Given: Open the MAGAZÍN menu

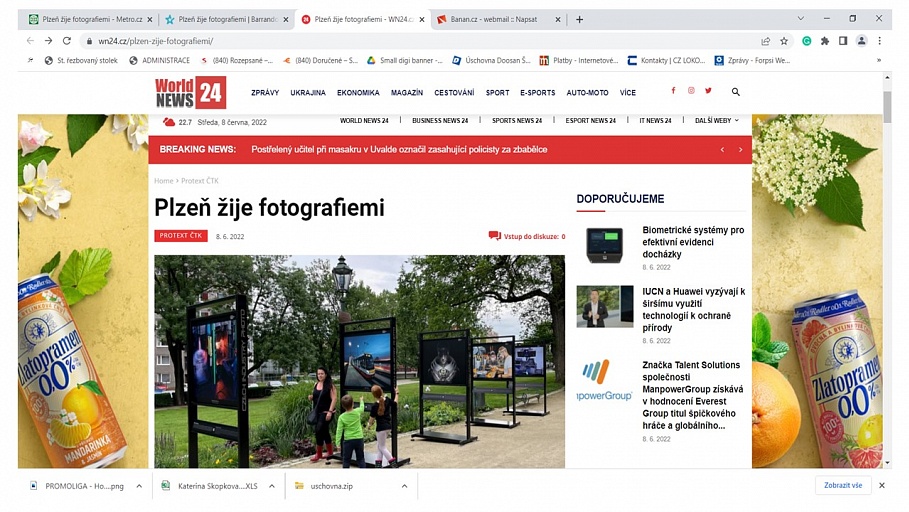Looking at the screenshot, I should pyautogui.click(x=407, y=93).
